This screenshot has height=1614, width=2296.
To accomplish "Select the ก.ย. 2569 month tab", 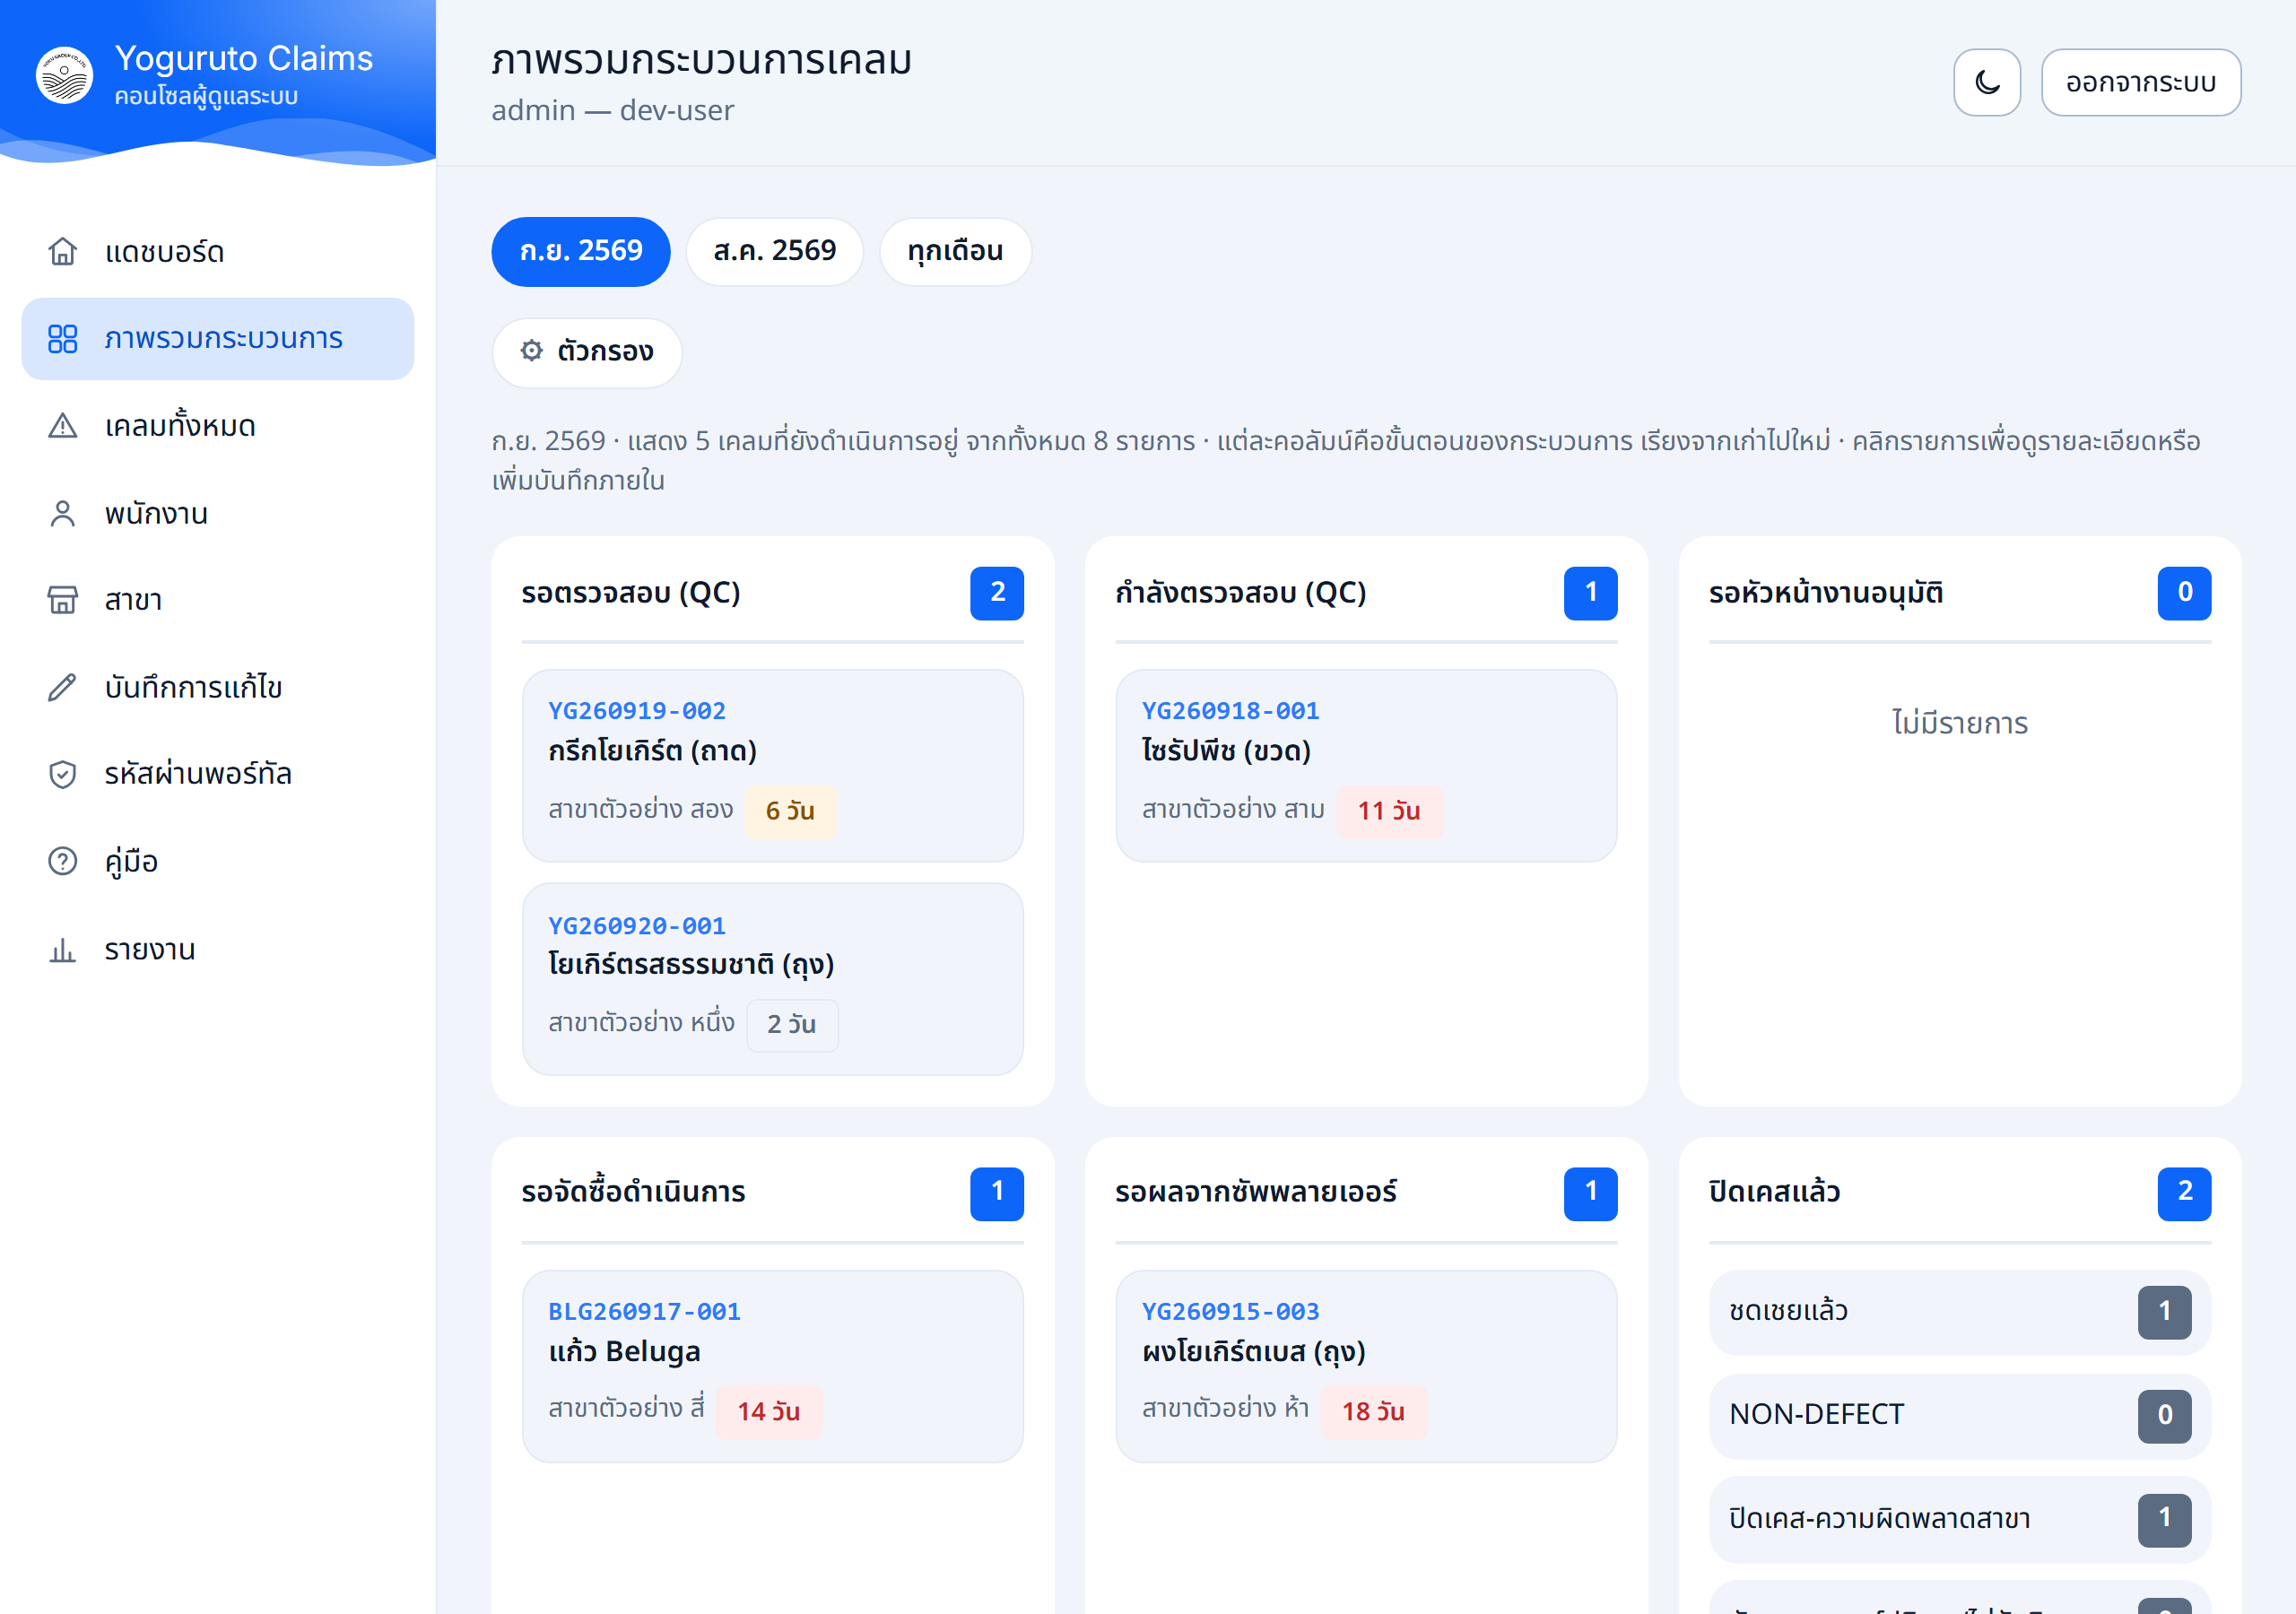I will 581,251.
